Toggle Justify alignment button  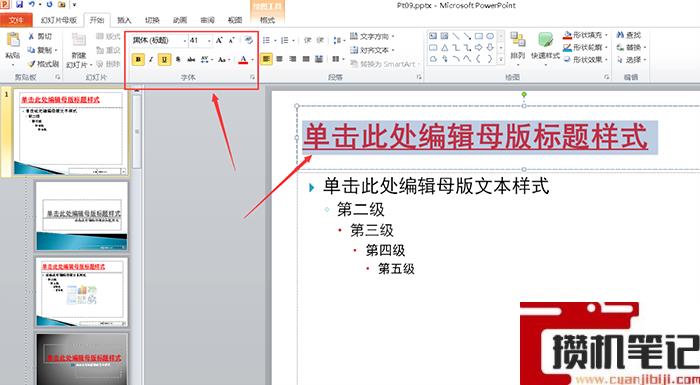pyautogui.click(x=306, y=59)
